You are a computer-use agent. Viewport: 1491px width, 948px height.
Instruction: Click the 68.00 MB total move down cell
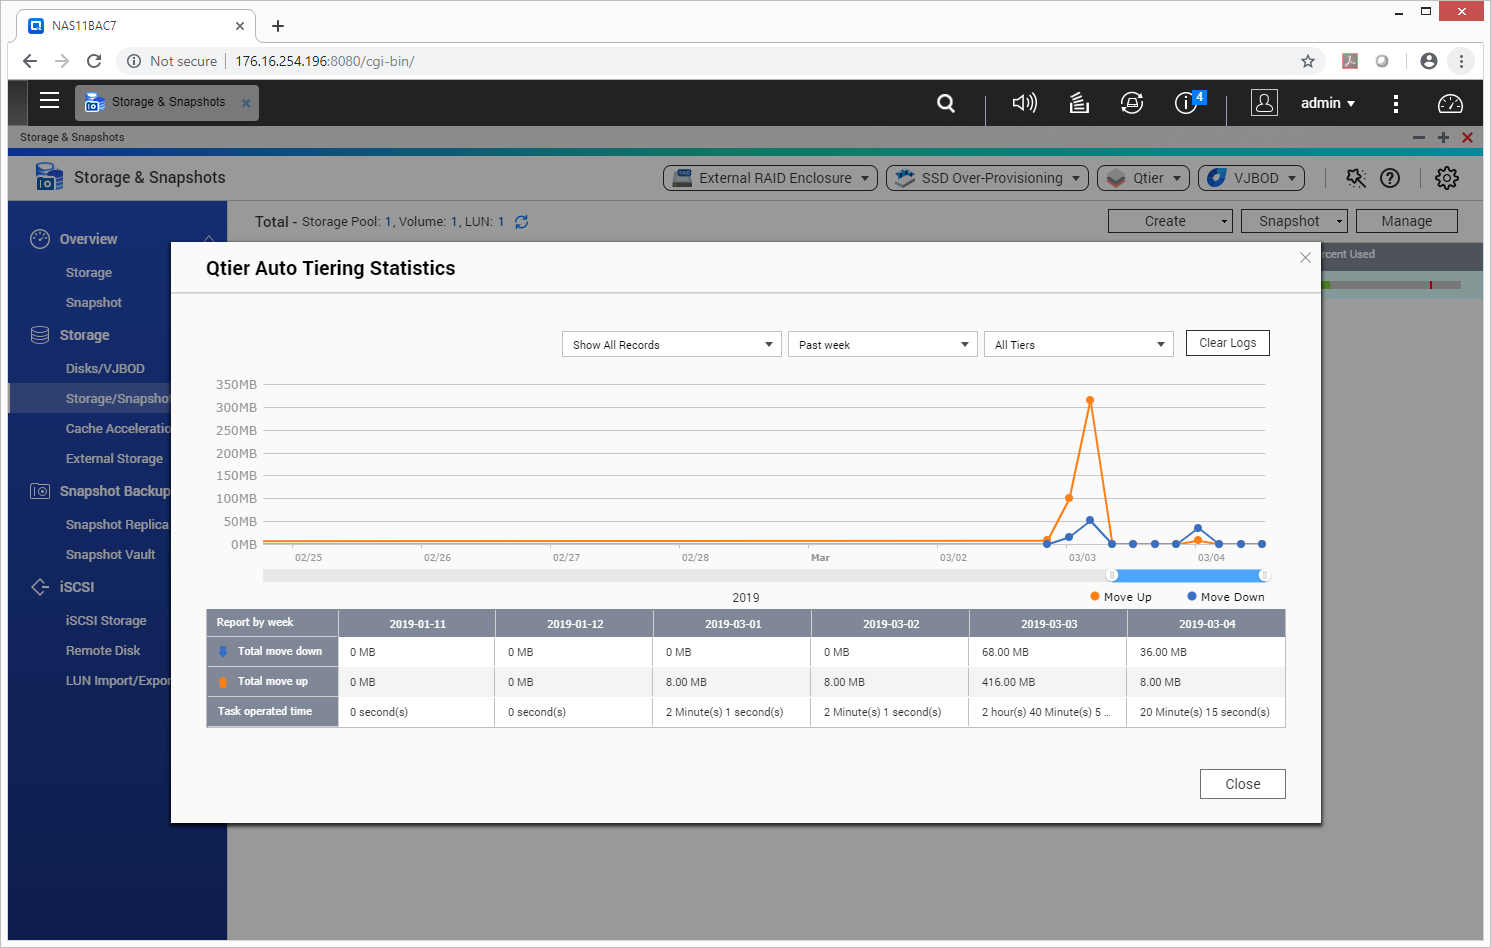point(1048,652)
